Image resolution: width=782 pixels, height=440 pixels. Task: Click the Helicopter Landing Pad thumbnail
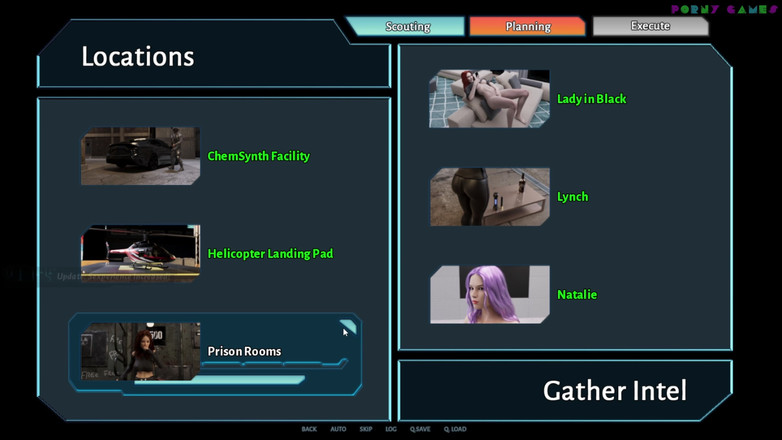(140, 253)
